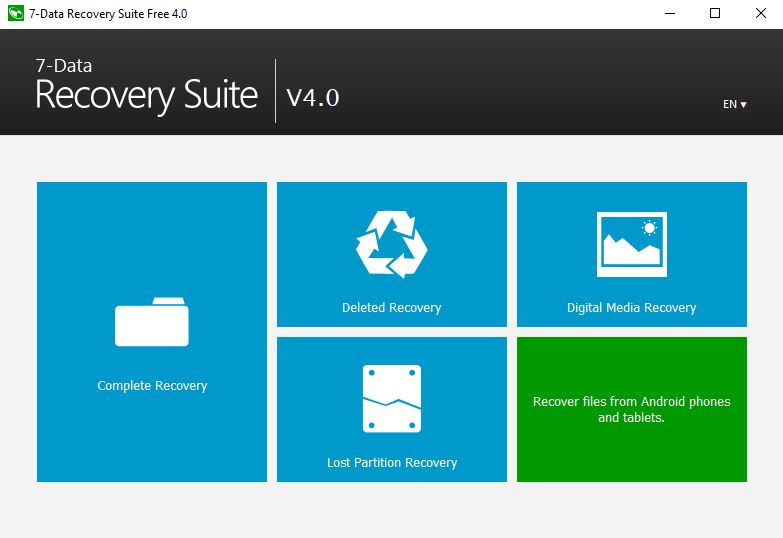Choose the Deleted Recovery label
783x538 pixels.
tap(392, 308)
